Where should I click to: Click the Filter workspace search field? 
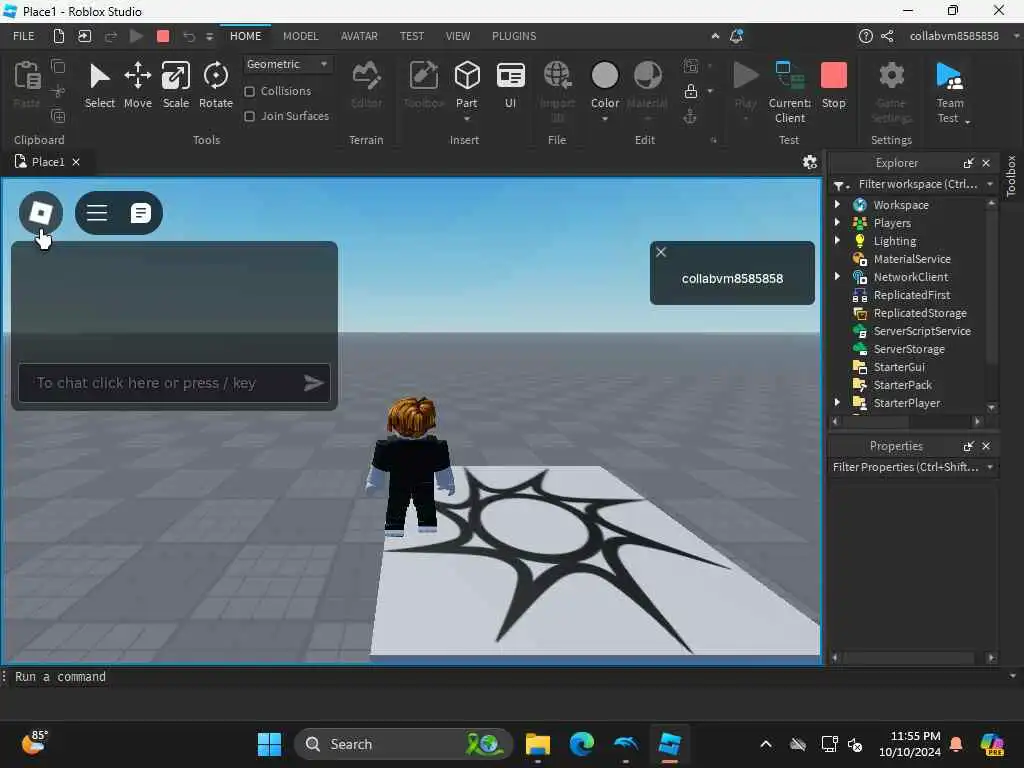(x=918, y=185)
